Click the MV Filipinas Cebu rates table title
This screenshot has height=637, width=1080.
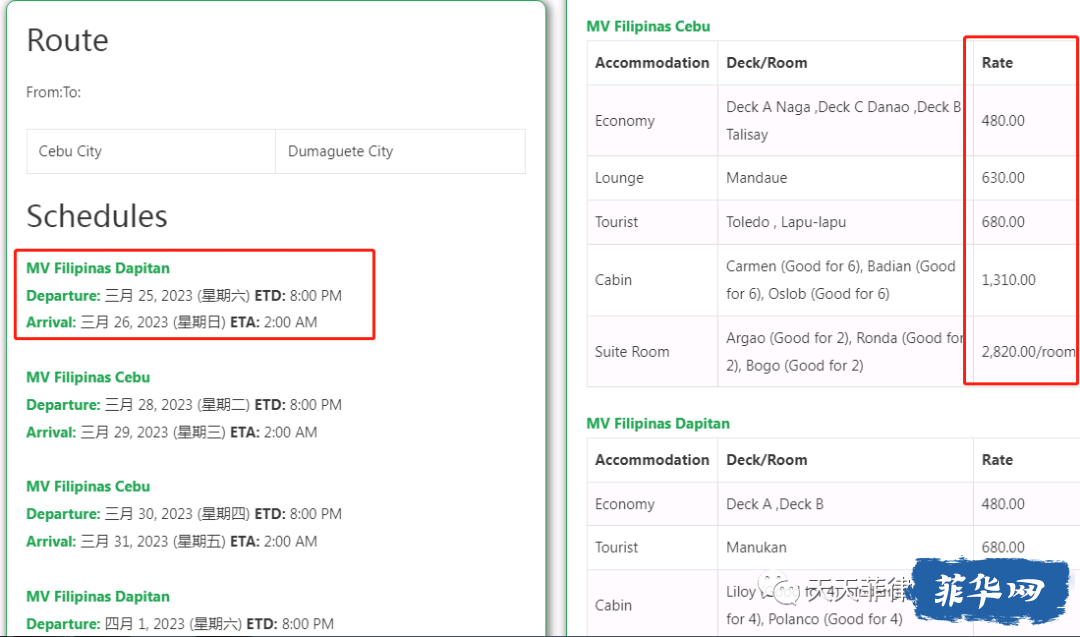click(x=648, y=26)
